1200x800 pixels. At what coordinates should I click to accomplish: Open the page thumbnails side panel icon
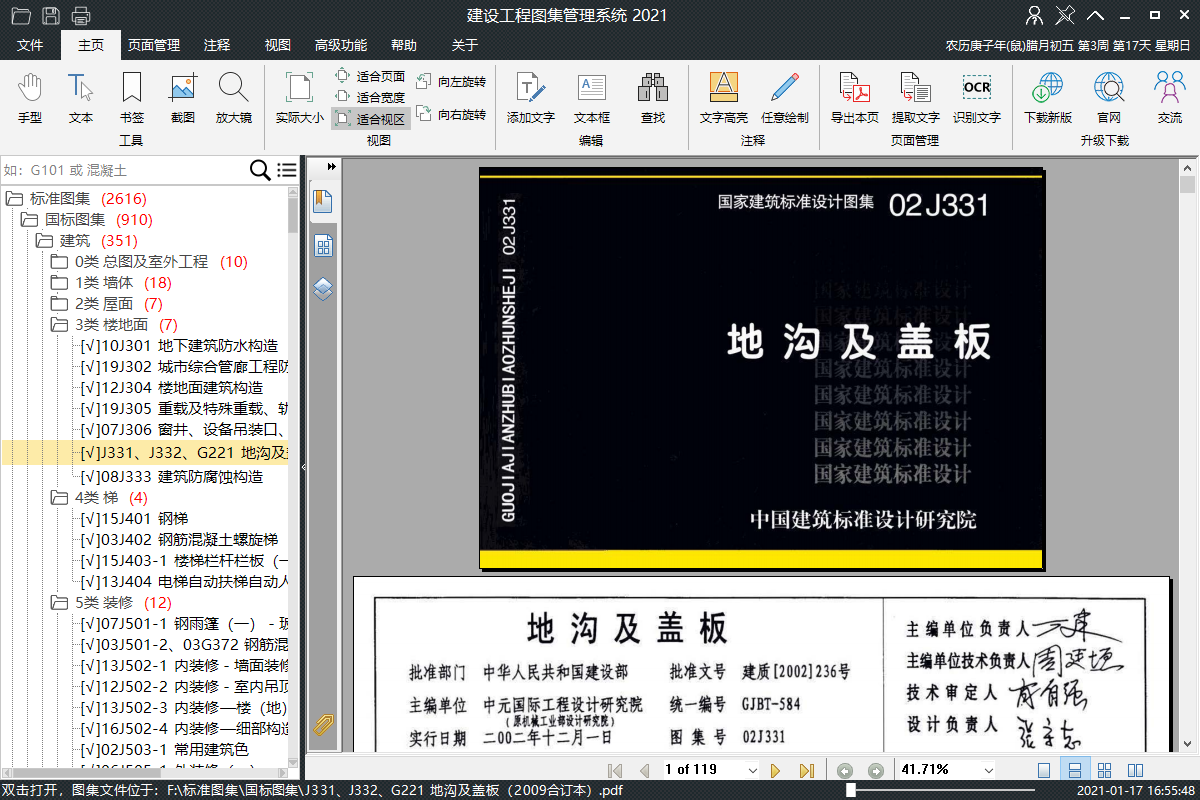(x=323, y=246)
